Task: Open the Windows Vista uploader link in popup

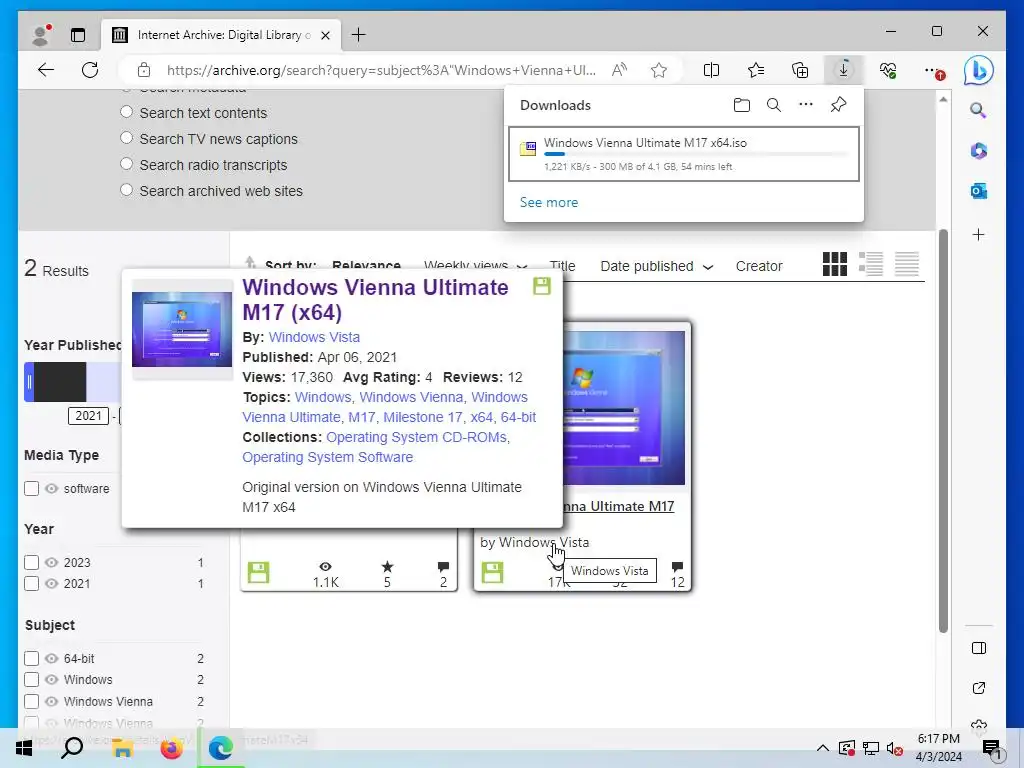Action: click(314, 337)
